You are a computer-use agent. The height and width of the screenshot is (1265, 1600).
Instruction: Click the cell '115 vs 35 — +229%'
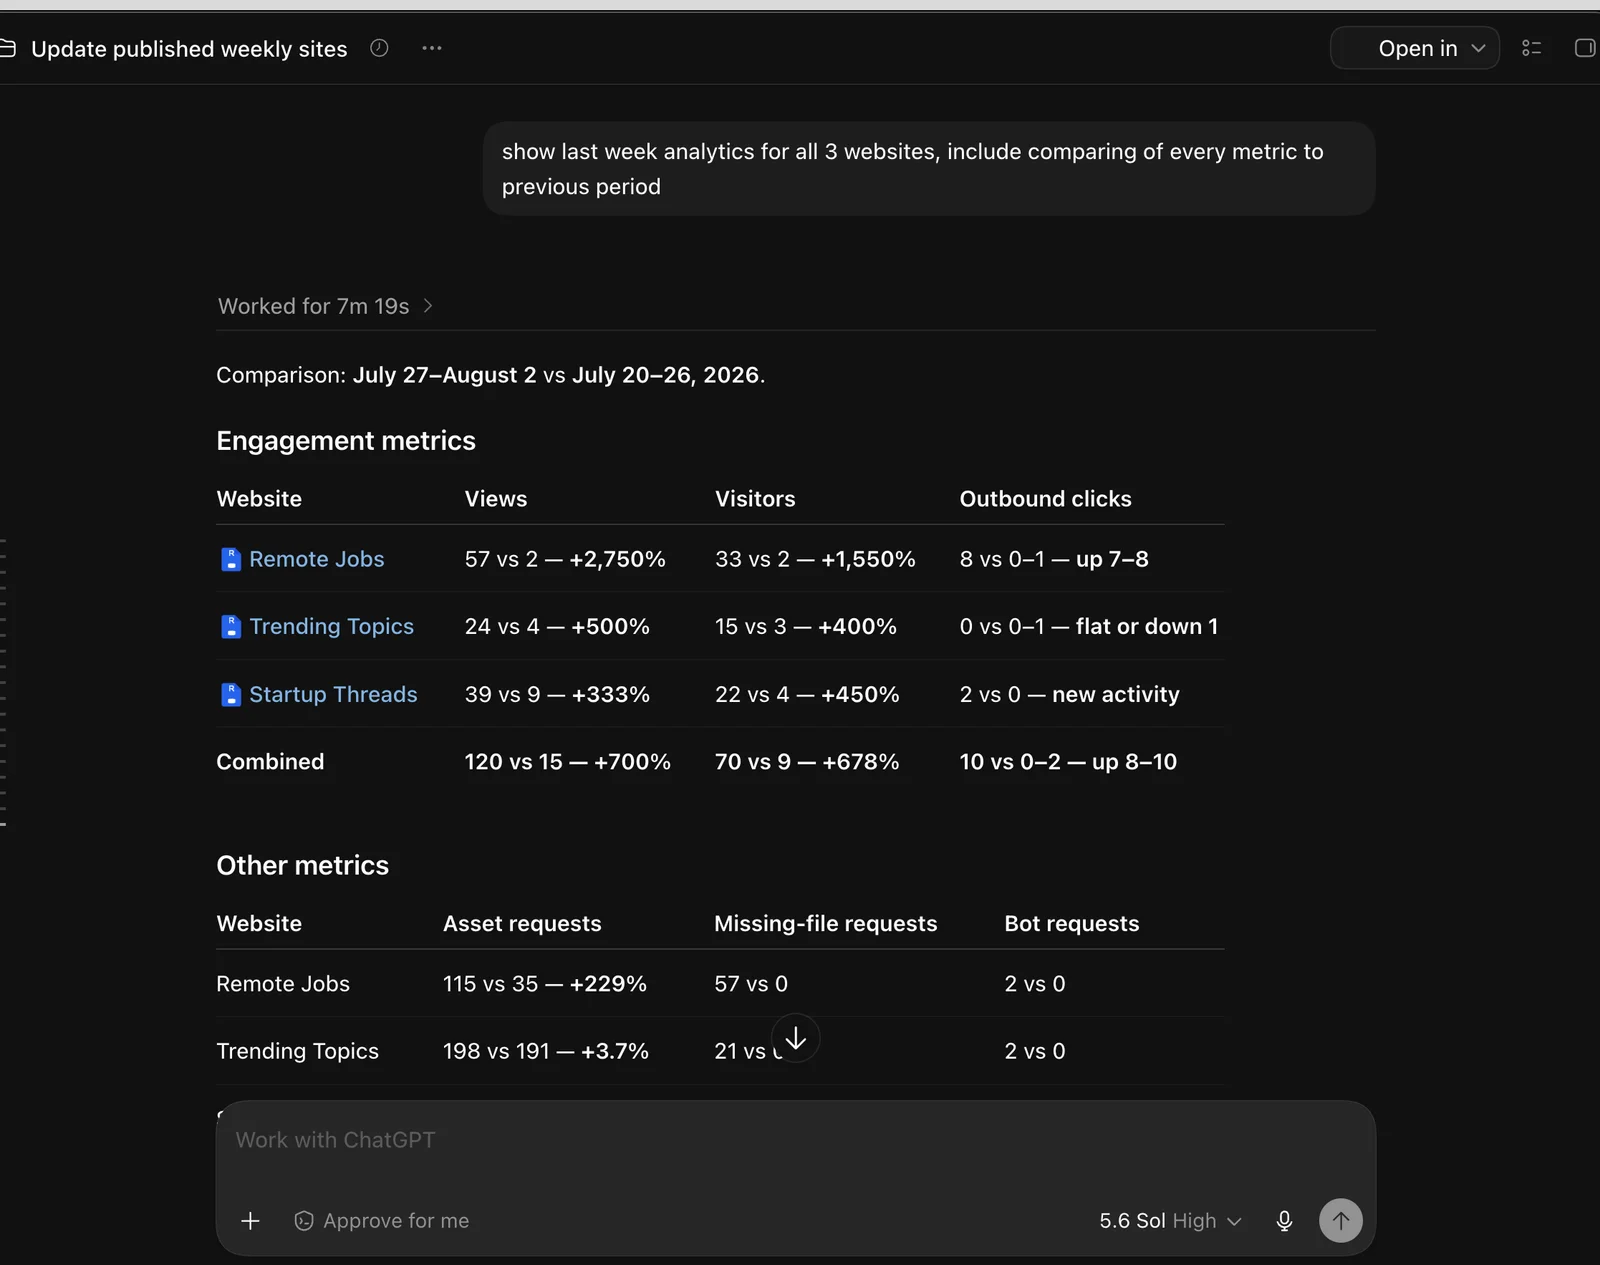point(545,984)
